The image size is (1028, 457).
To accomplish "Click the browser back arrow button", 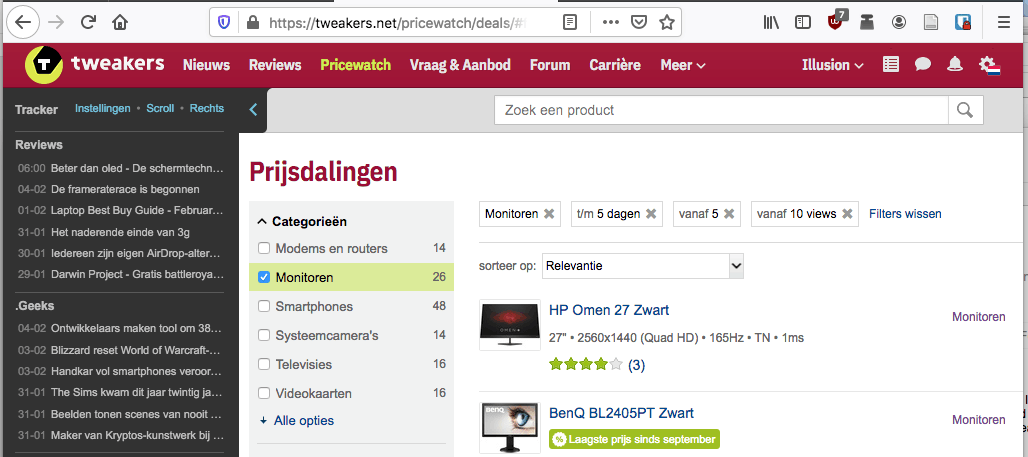I will point(23,22).
